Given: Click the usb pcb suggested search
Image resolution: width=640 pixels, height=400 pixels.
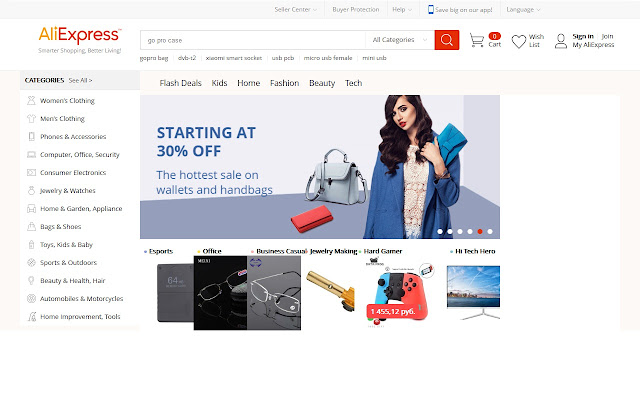Looking at the screenshot, I should point(283,58).
